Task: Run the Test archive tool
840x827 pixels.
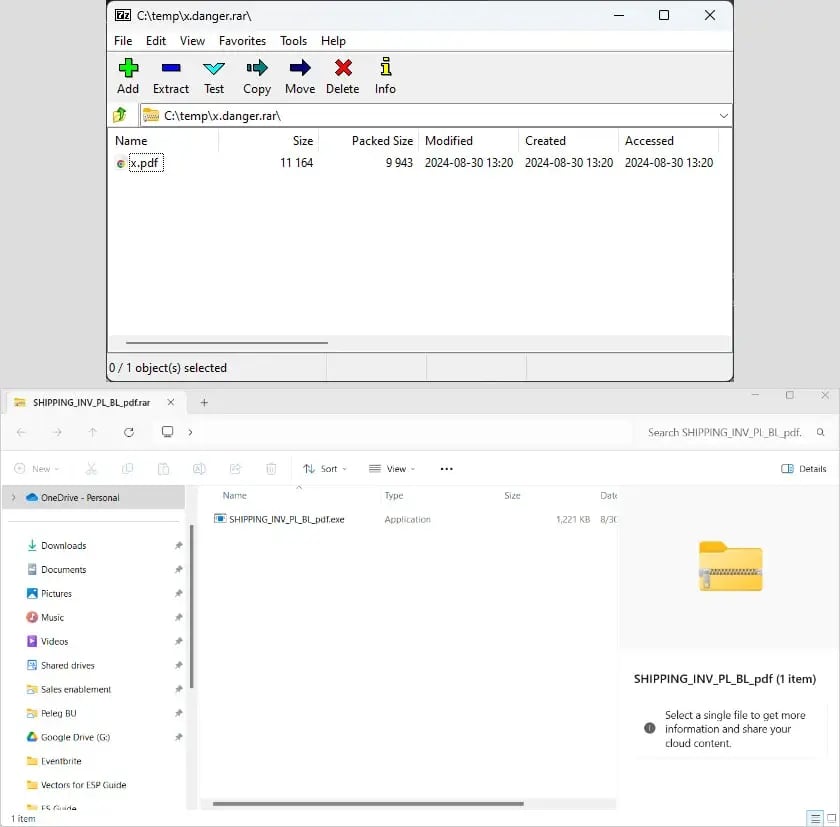Action: point(214,69)
